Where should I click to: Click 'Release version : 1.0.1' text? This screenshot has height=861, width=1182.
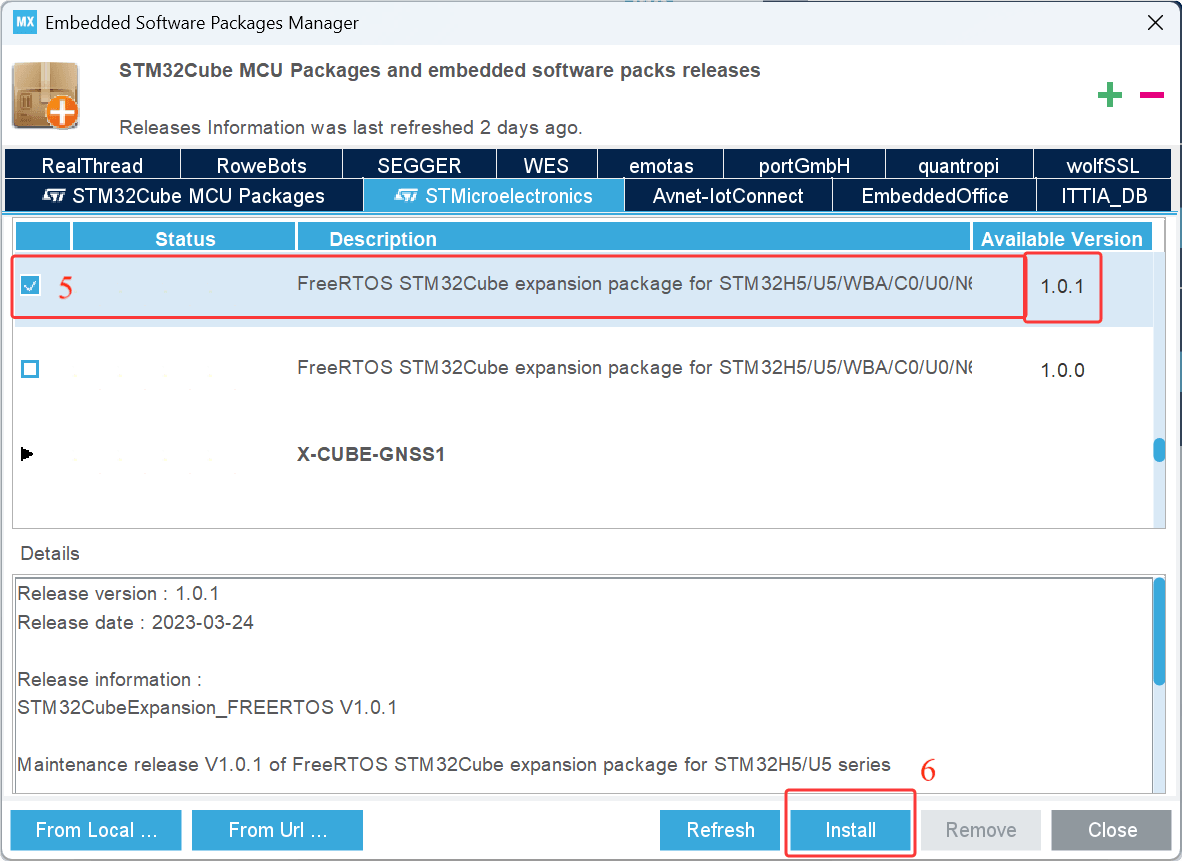click(118, 594)
